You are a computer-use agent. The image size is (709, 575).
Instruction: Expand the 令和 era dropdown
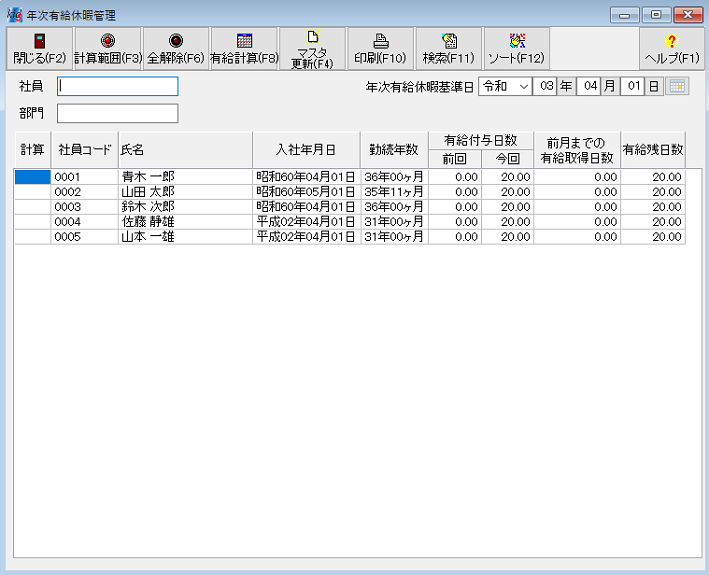click(524, 86)
